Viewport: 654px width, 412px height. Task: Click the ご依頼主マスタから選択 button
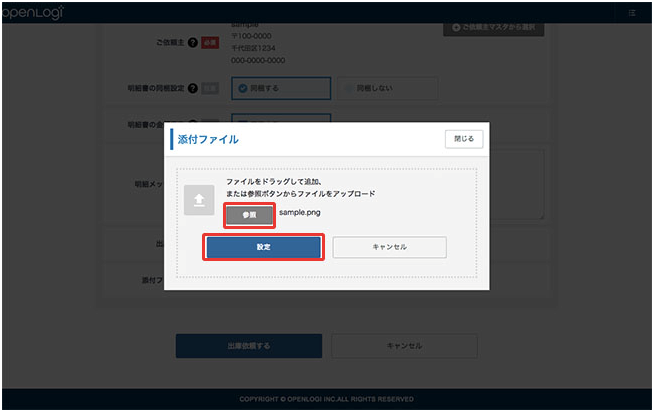tap(493, 28)
